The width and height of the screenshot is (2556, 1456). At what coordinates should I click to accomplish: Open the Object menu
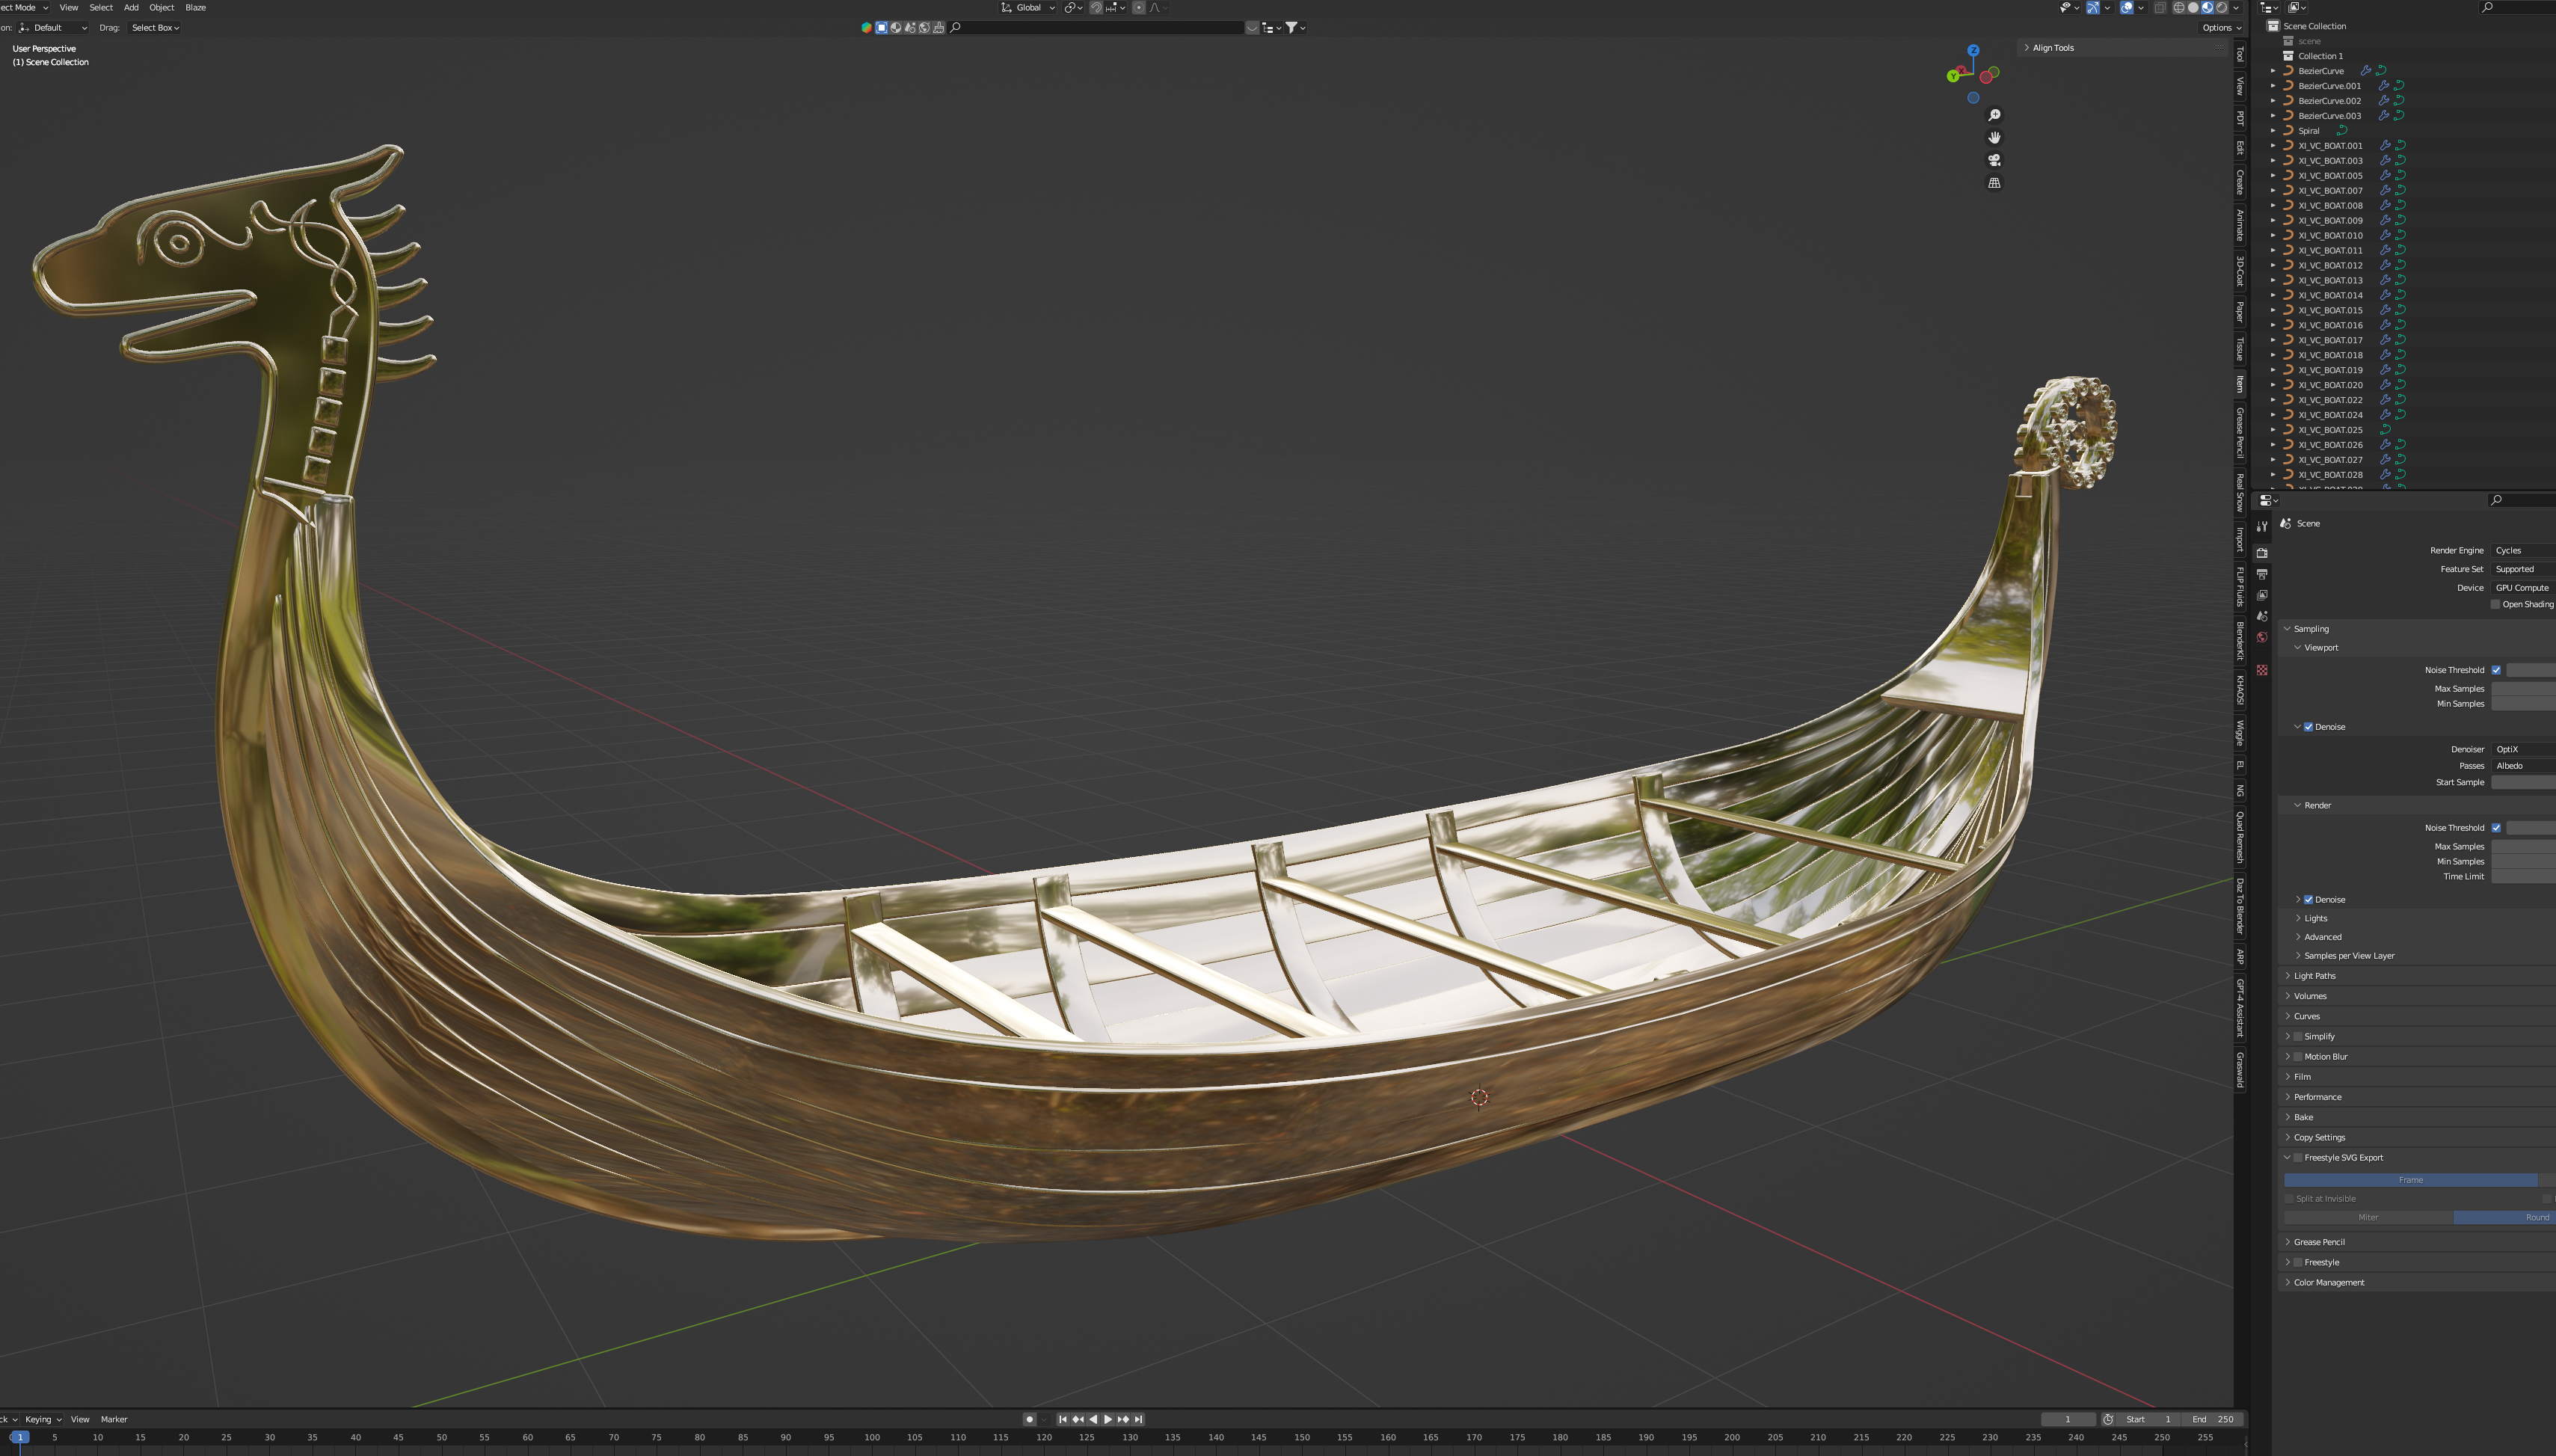[x=161, y=7]
